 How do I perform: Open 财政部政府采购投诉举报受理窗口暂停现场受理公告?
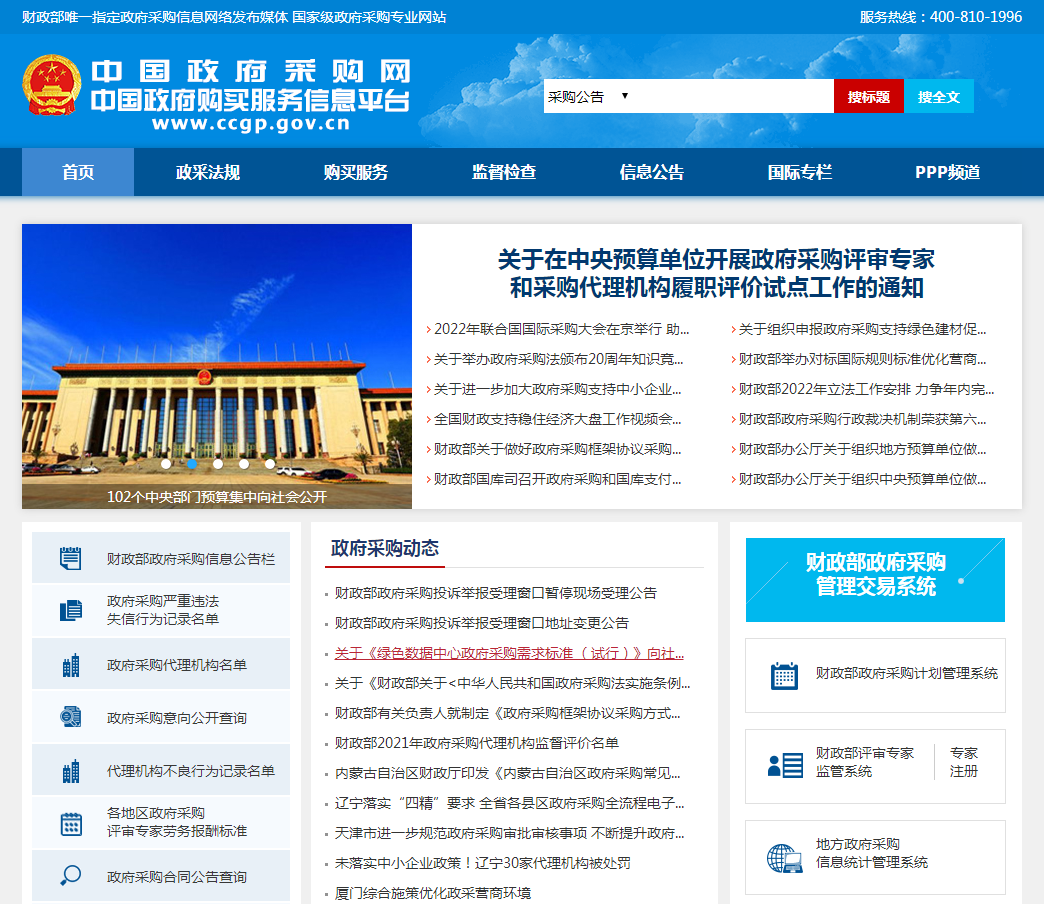pyautogui.click(x=495, y=592)
